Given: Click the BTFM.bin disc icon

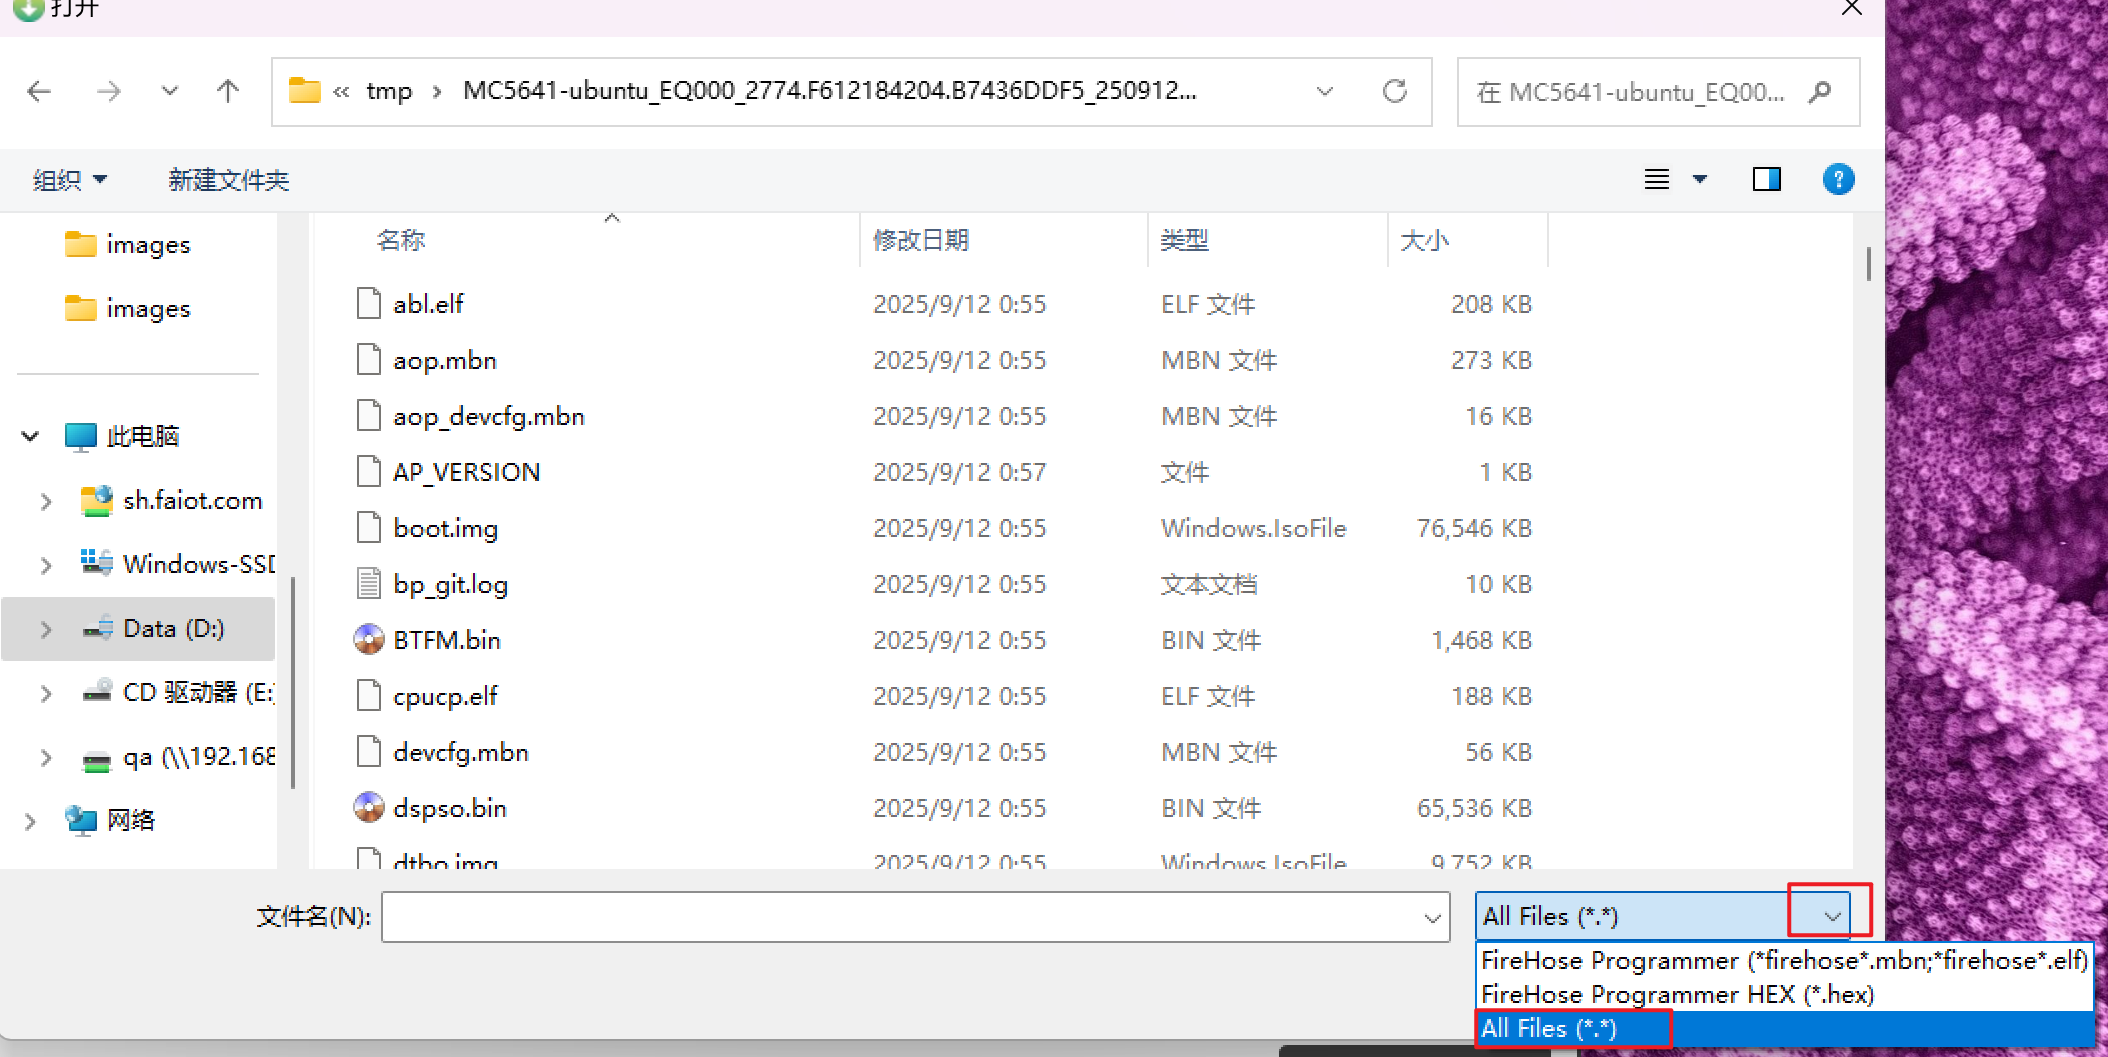Looking at the screenshot, I should [x=369, y=639].
